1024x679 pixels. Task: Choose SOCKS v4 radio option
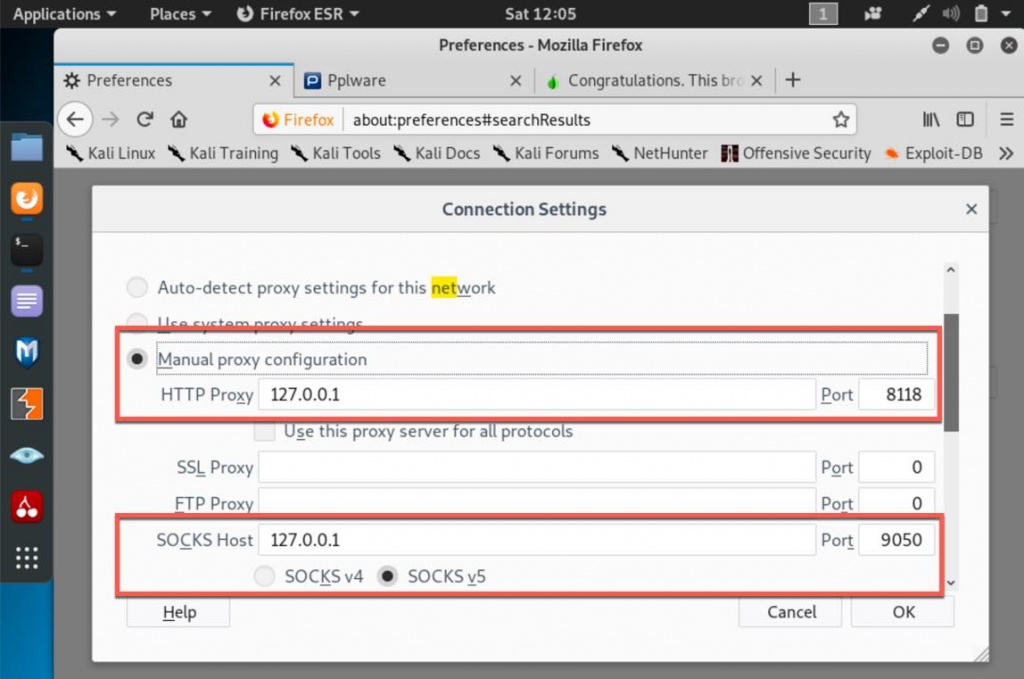click(x=264, y=577)
